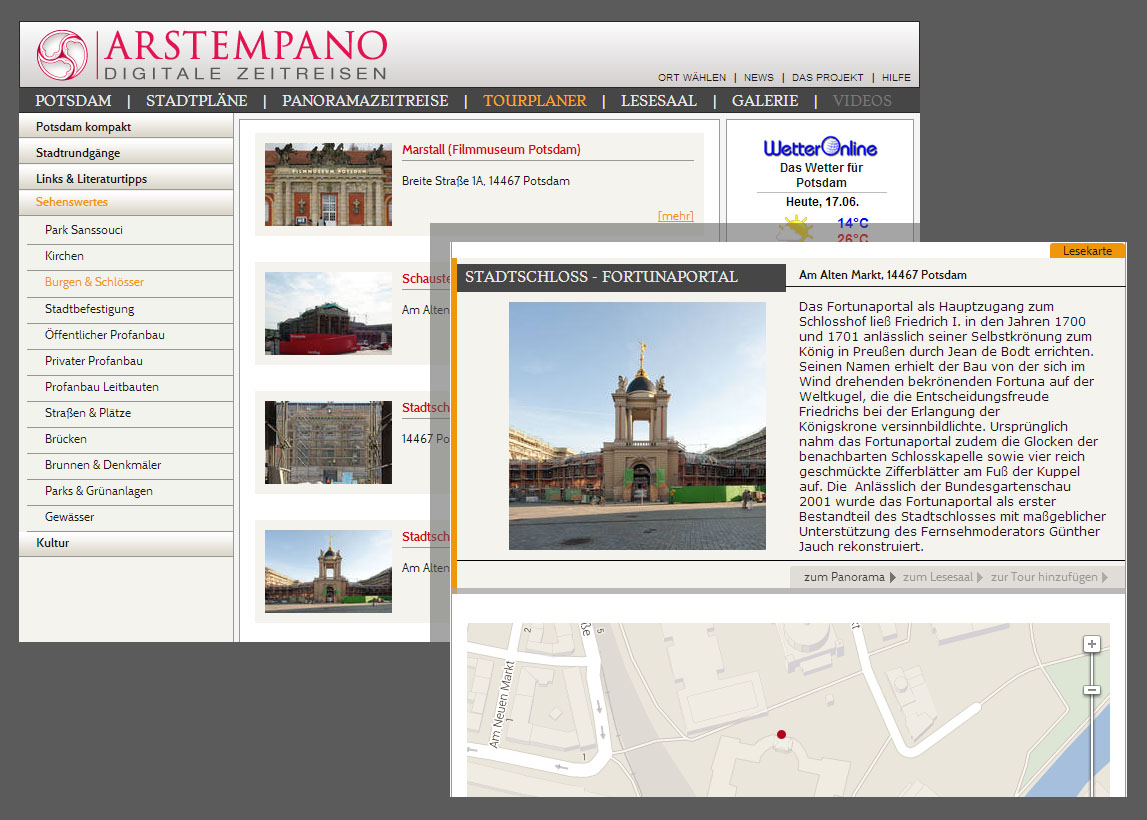Screen dimensions: 1147x820
Task: Select Park Sanssouci in the sidebar
Action: (x=129, y=230)
